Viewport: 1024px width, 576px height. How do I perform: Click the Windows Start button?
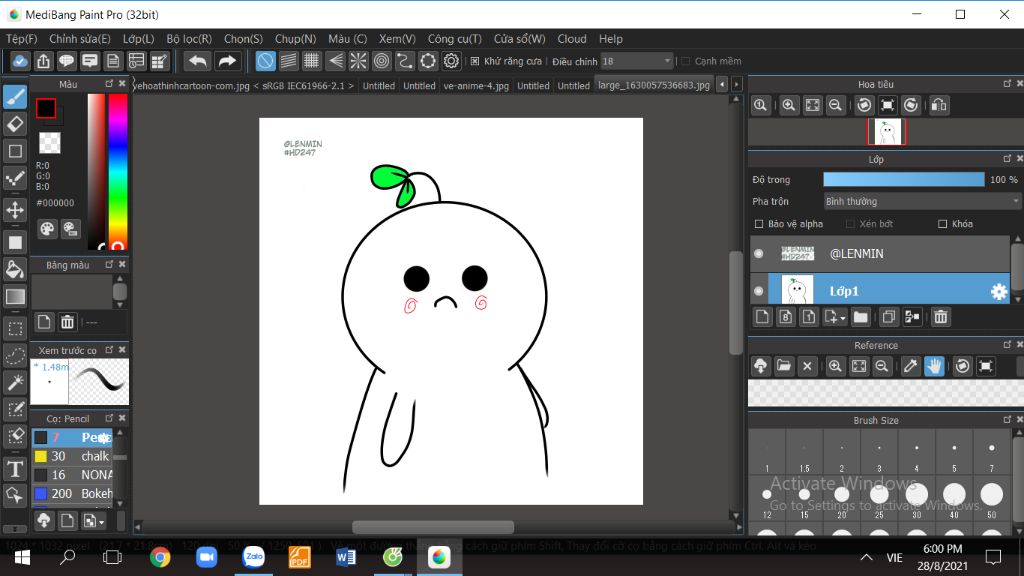[x=22, y=557]
